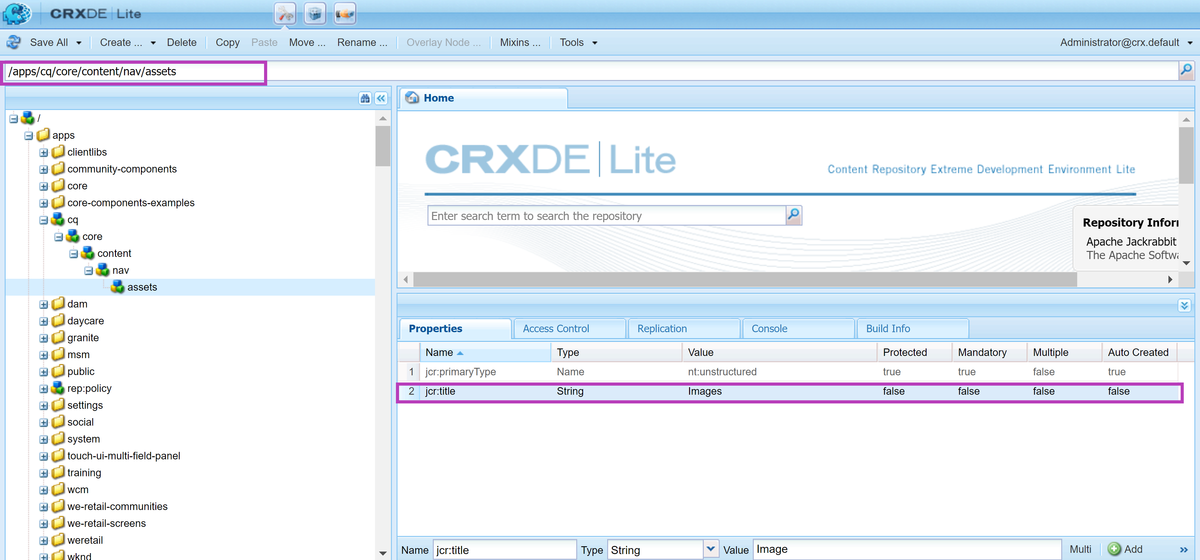
Task: Select the jcr:title property row
Action: point(788,391)
